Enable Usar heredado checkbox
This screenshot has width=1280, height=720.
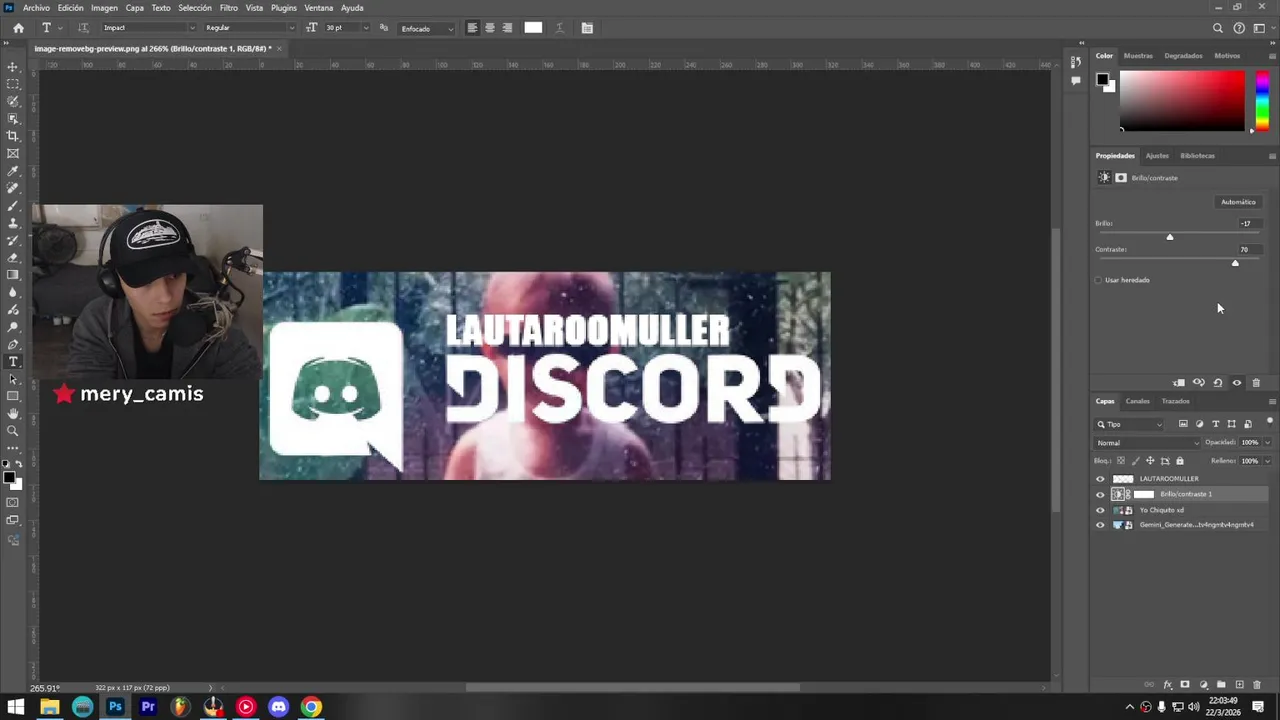1099,280
